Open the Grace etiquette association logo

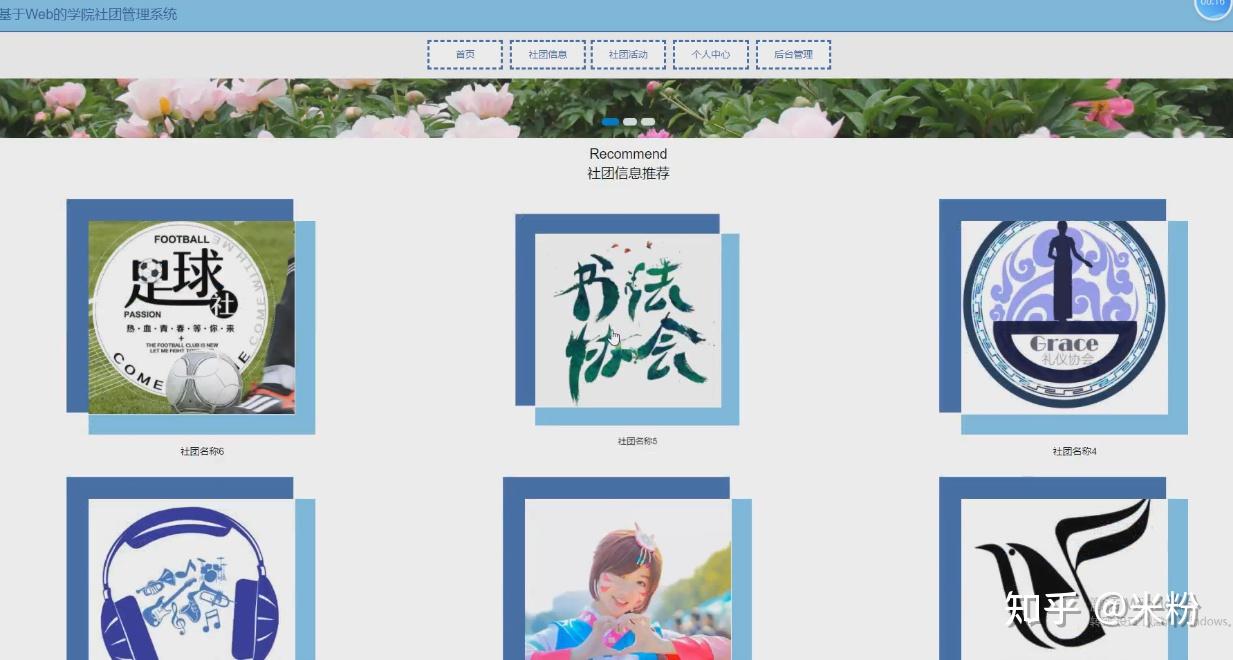point(1064,317)
